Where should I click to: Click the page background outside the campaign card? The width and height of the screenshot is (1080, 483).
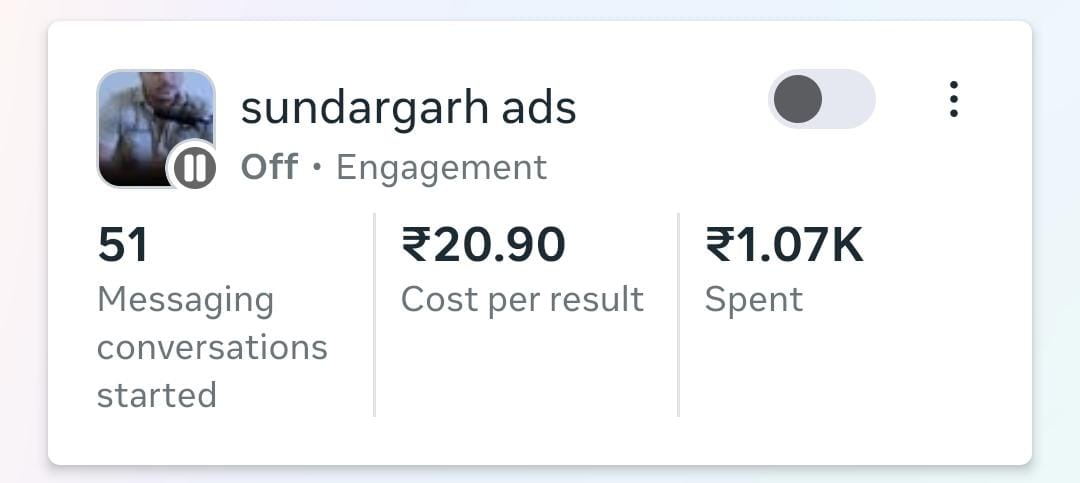pos(540,474)
